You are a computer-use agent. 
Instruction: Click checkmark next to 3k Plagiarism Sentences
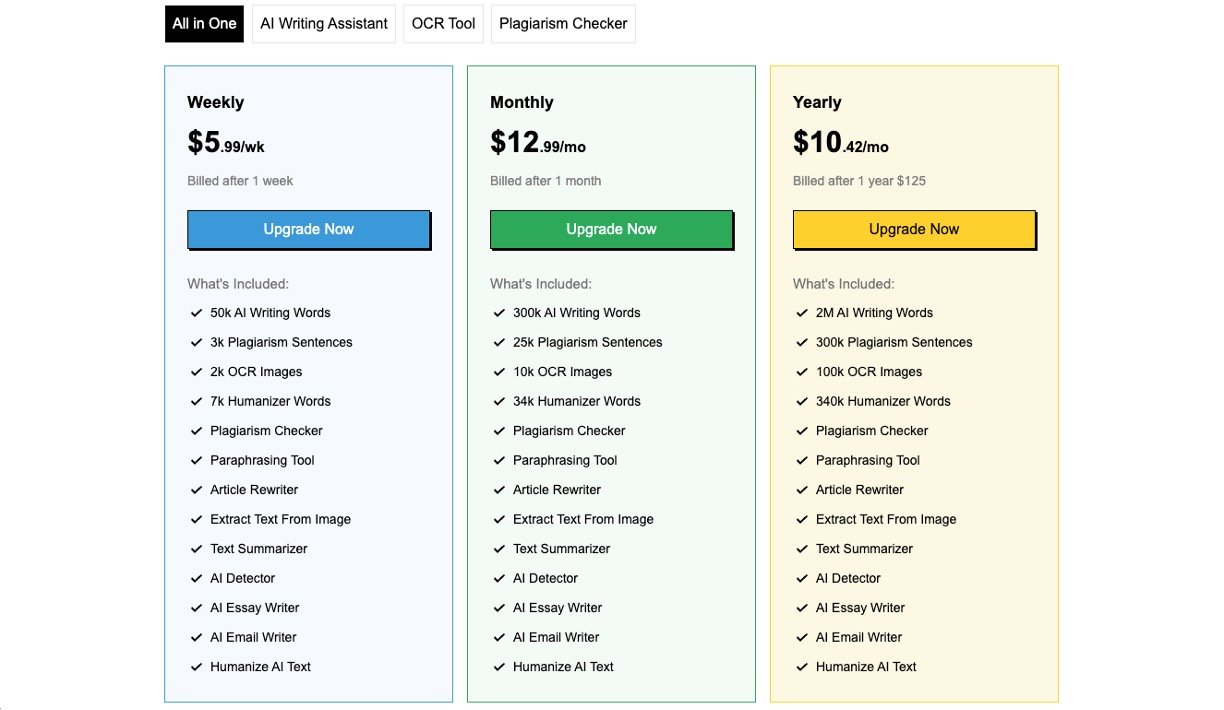click(x=196, y=342)
